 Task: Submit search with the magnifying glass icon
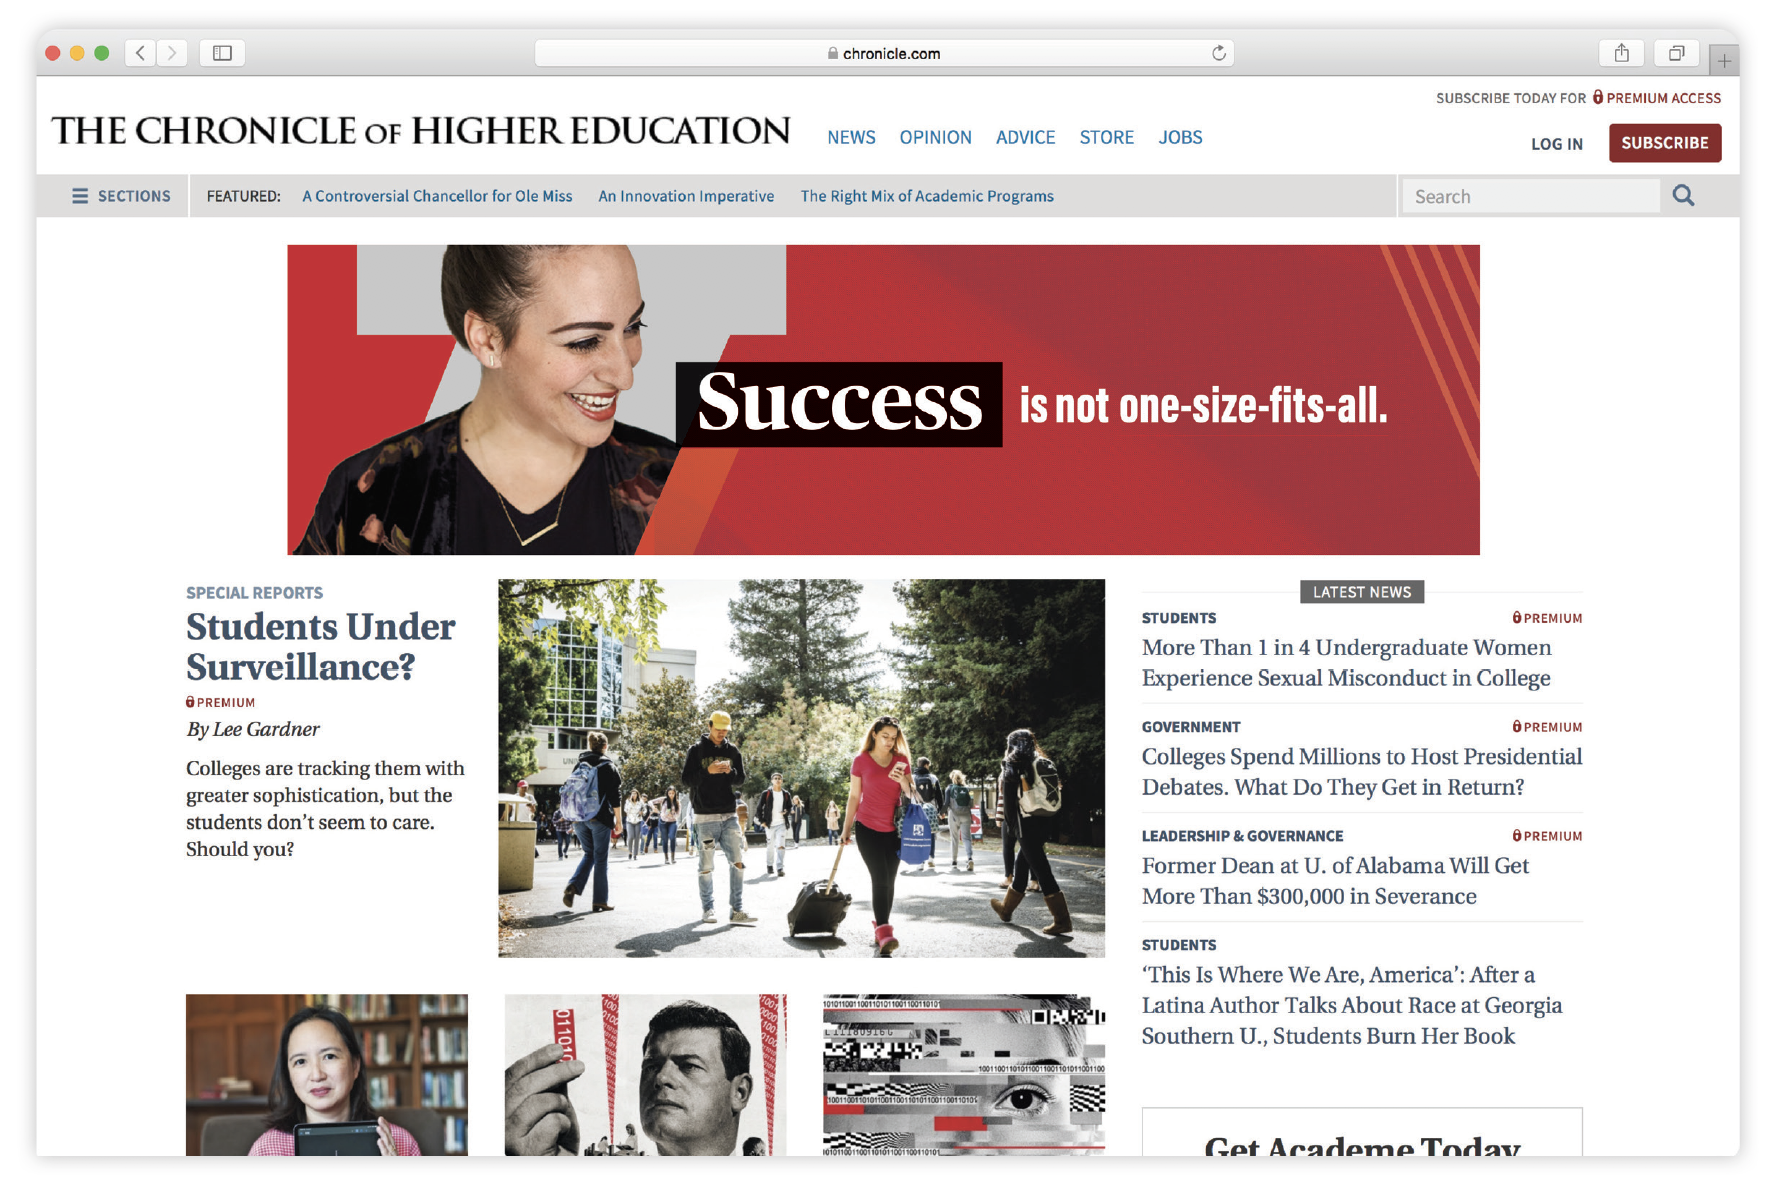point(1683,196)
